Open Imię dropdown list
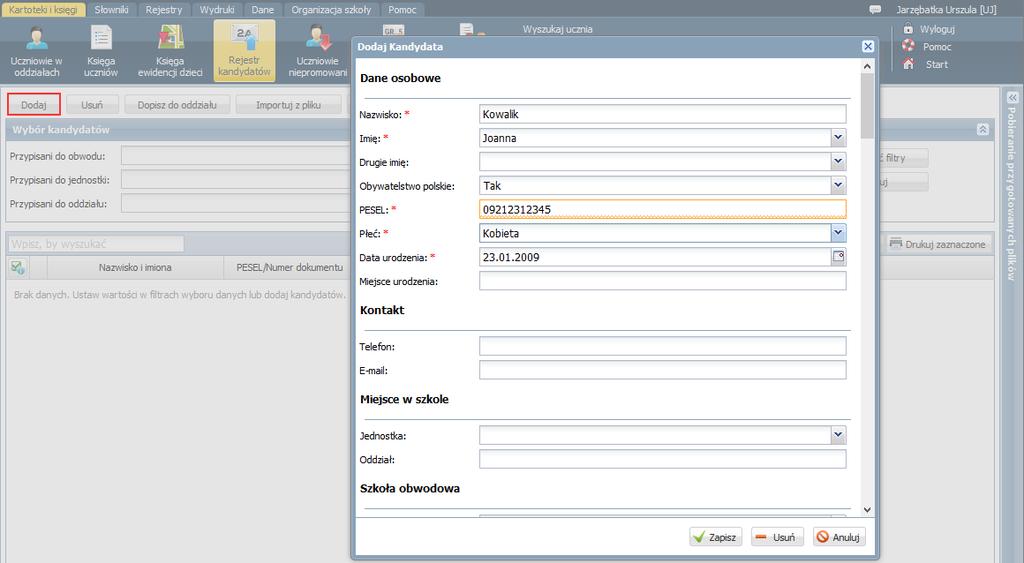1024x563 pixels. click(x=839, y=138)
